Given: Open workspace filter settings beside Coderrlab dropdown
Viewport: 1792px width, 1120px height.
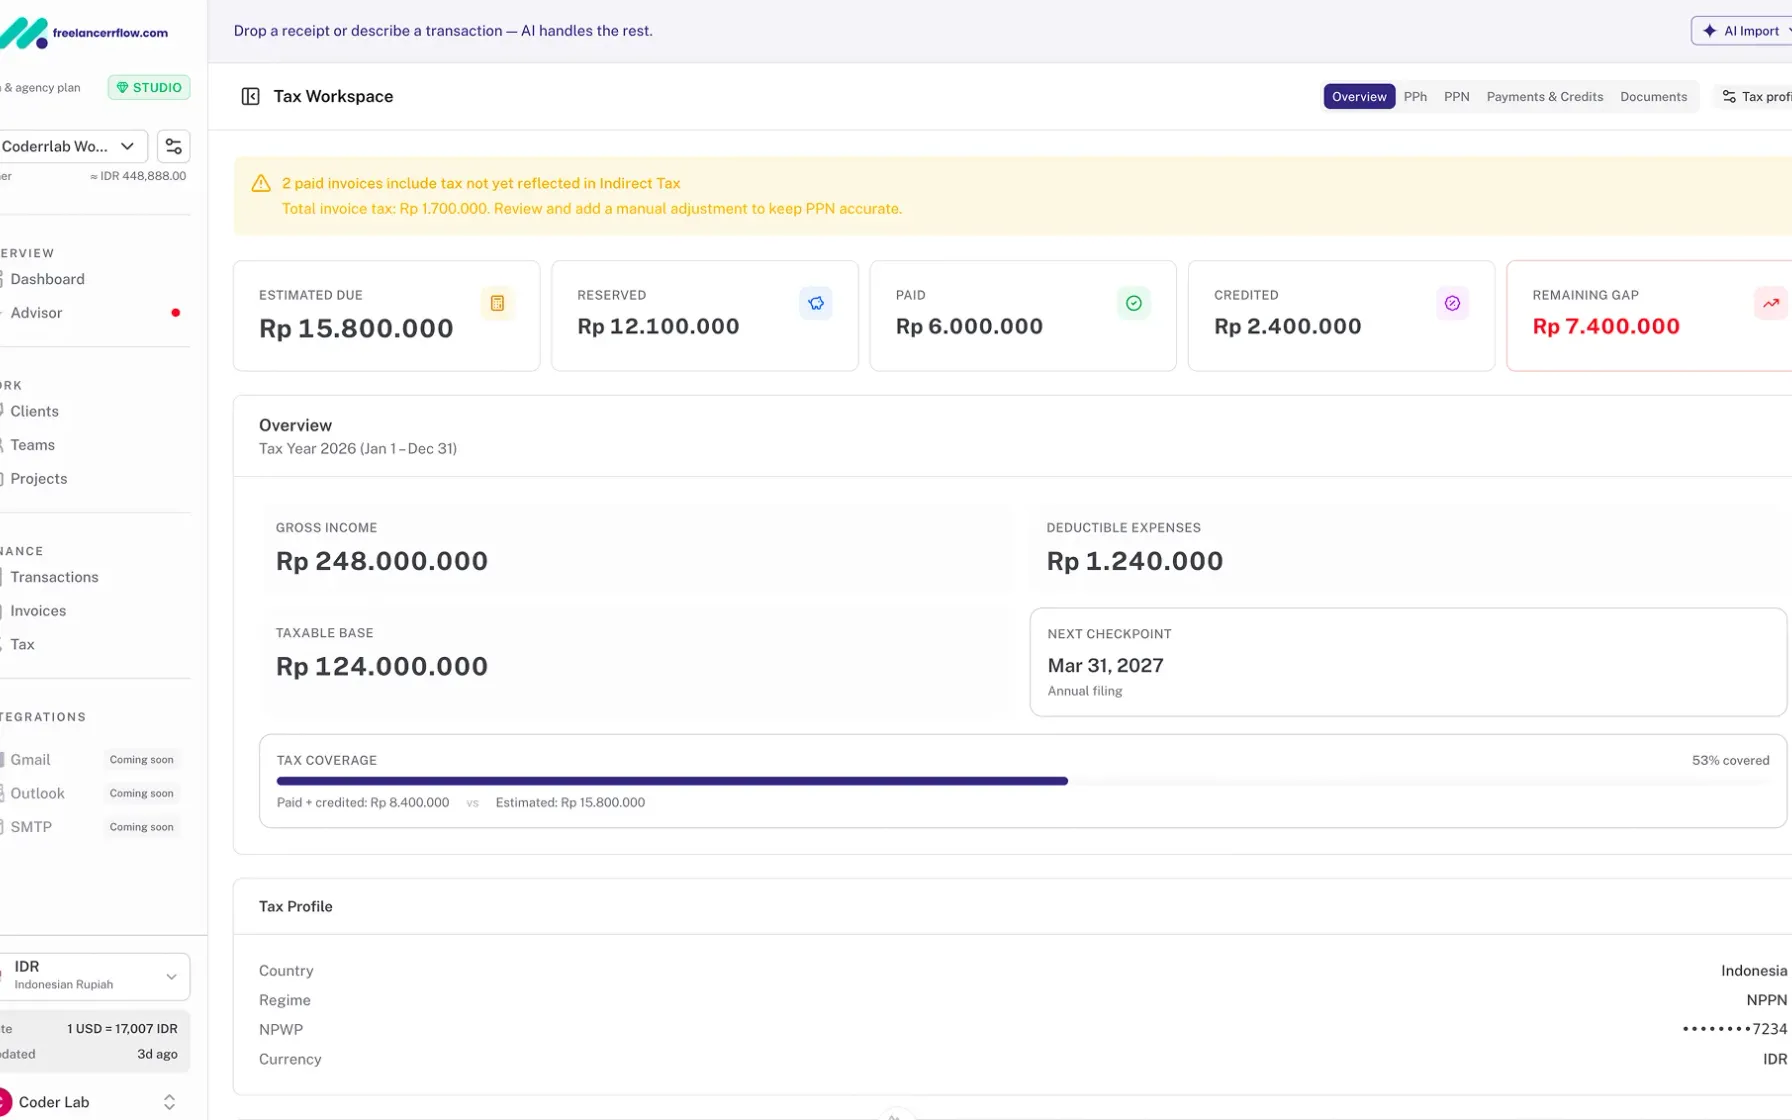Looking at the screenshot, I should click(x=173, y=146).
